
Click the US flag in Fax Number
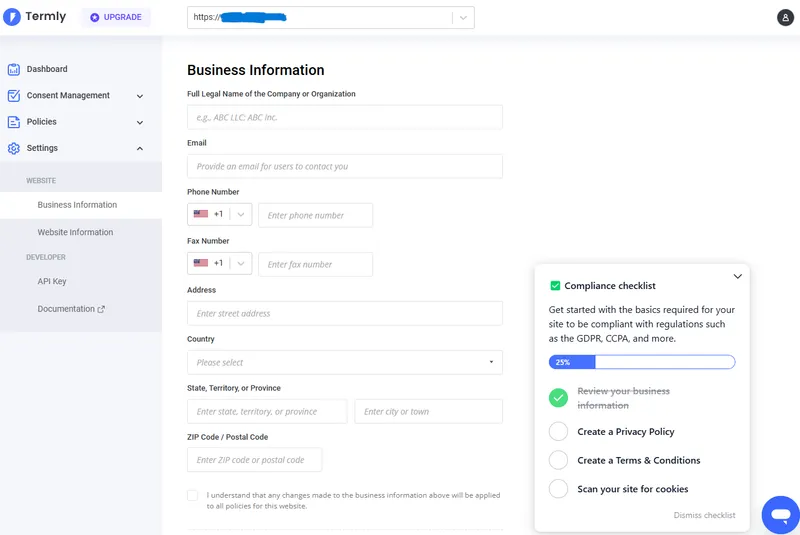[201, 263]
